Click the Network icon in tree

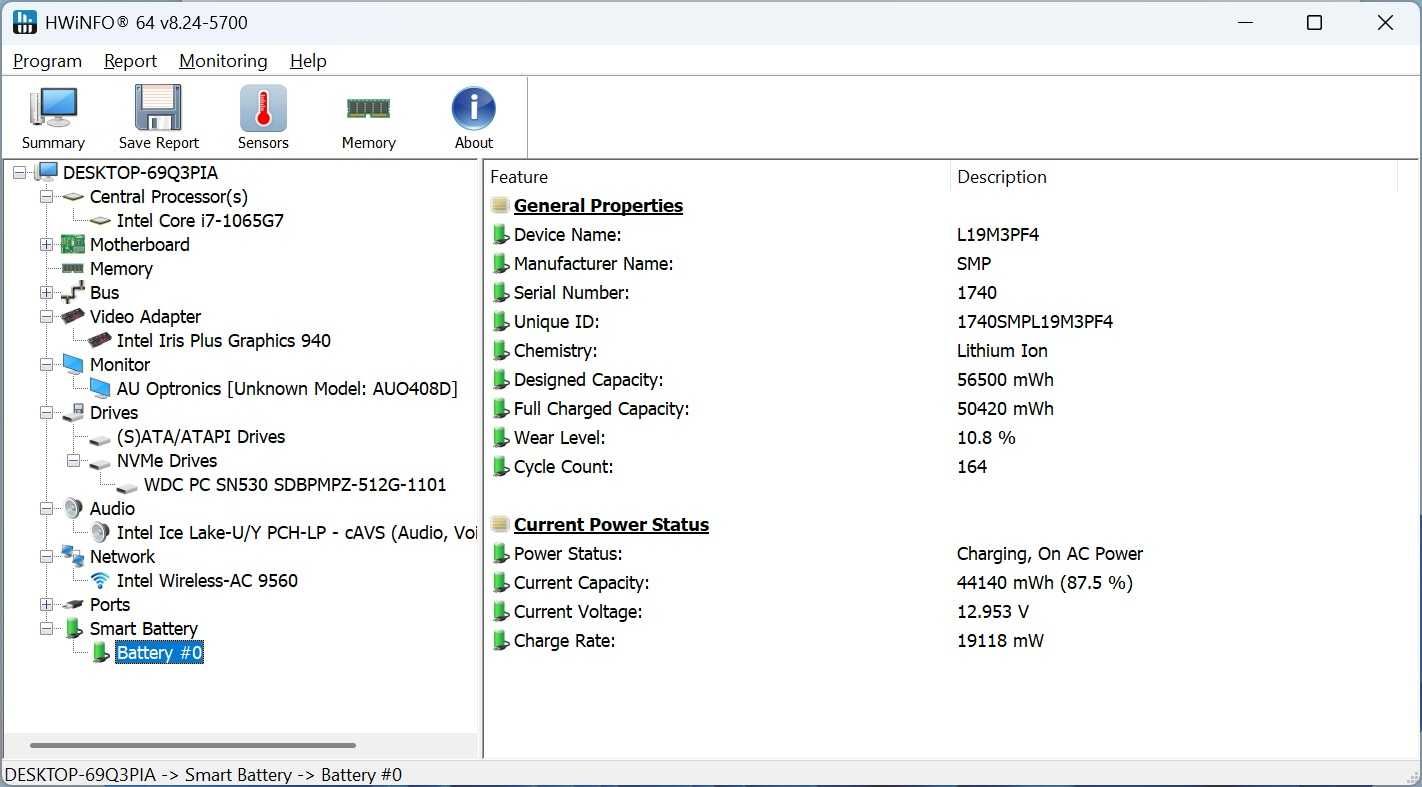73,557
